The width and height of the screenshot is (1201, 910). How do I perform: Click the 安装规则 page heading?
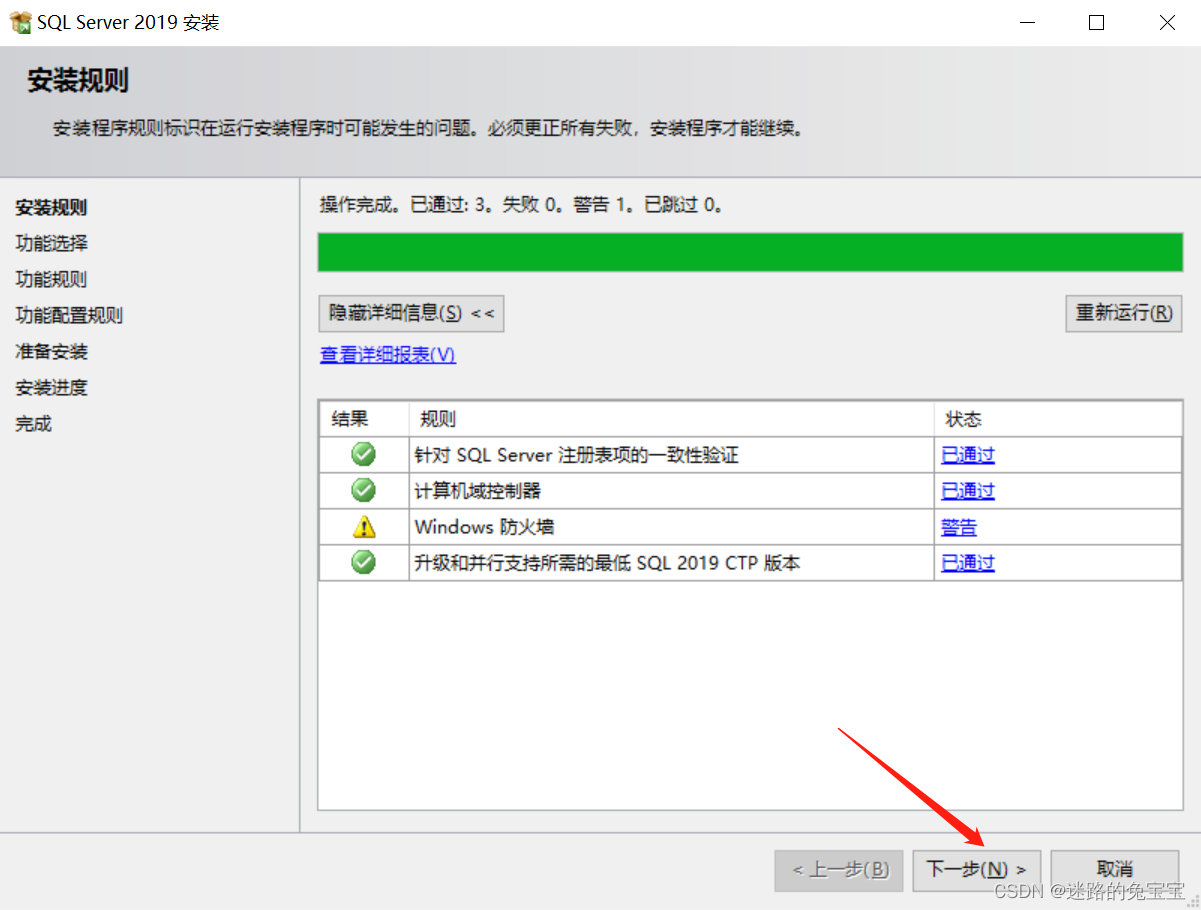78,81
